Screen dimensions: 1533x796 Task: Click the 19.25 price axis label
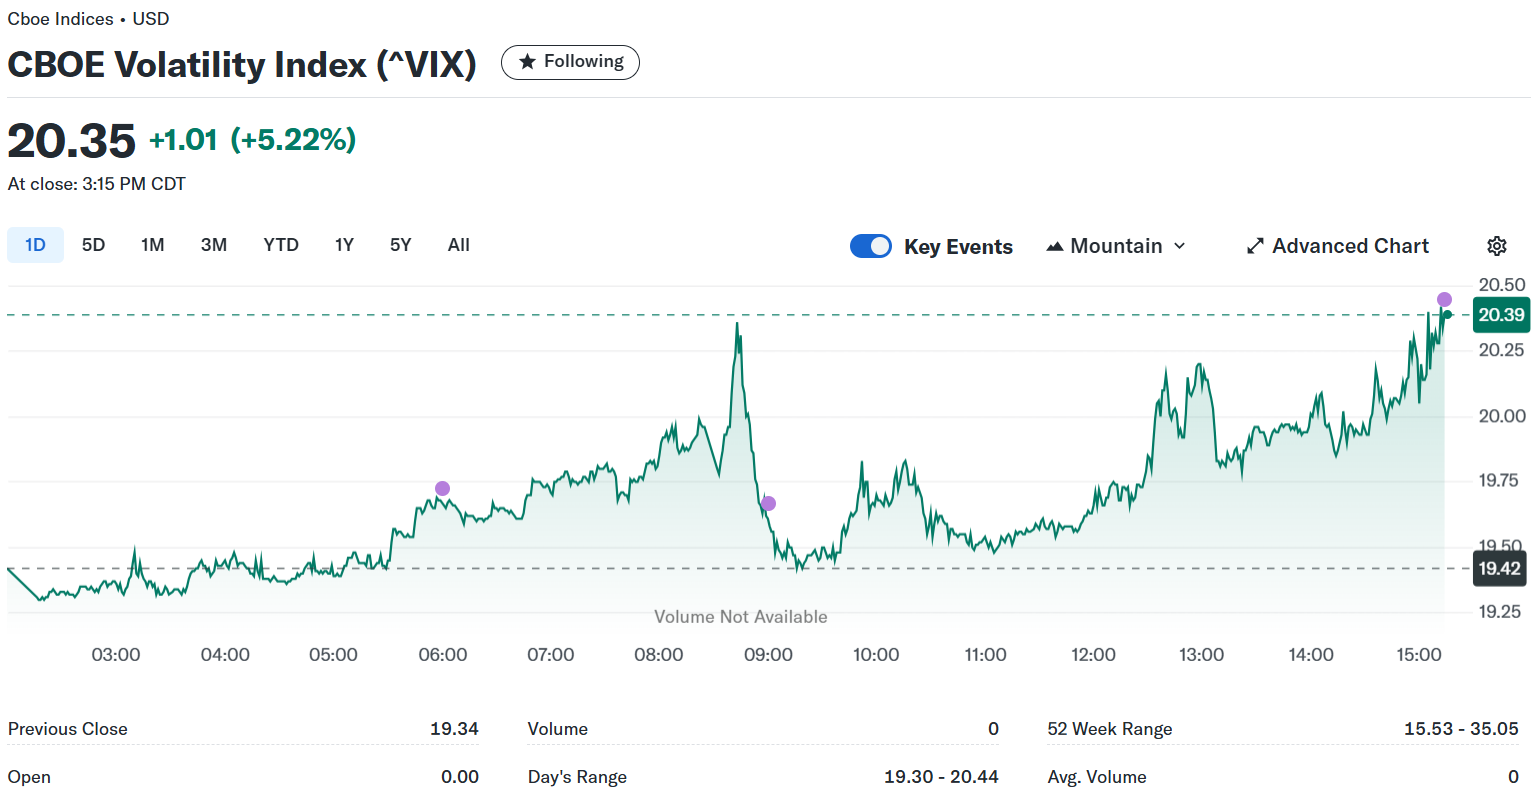coord(1502,612)
